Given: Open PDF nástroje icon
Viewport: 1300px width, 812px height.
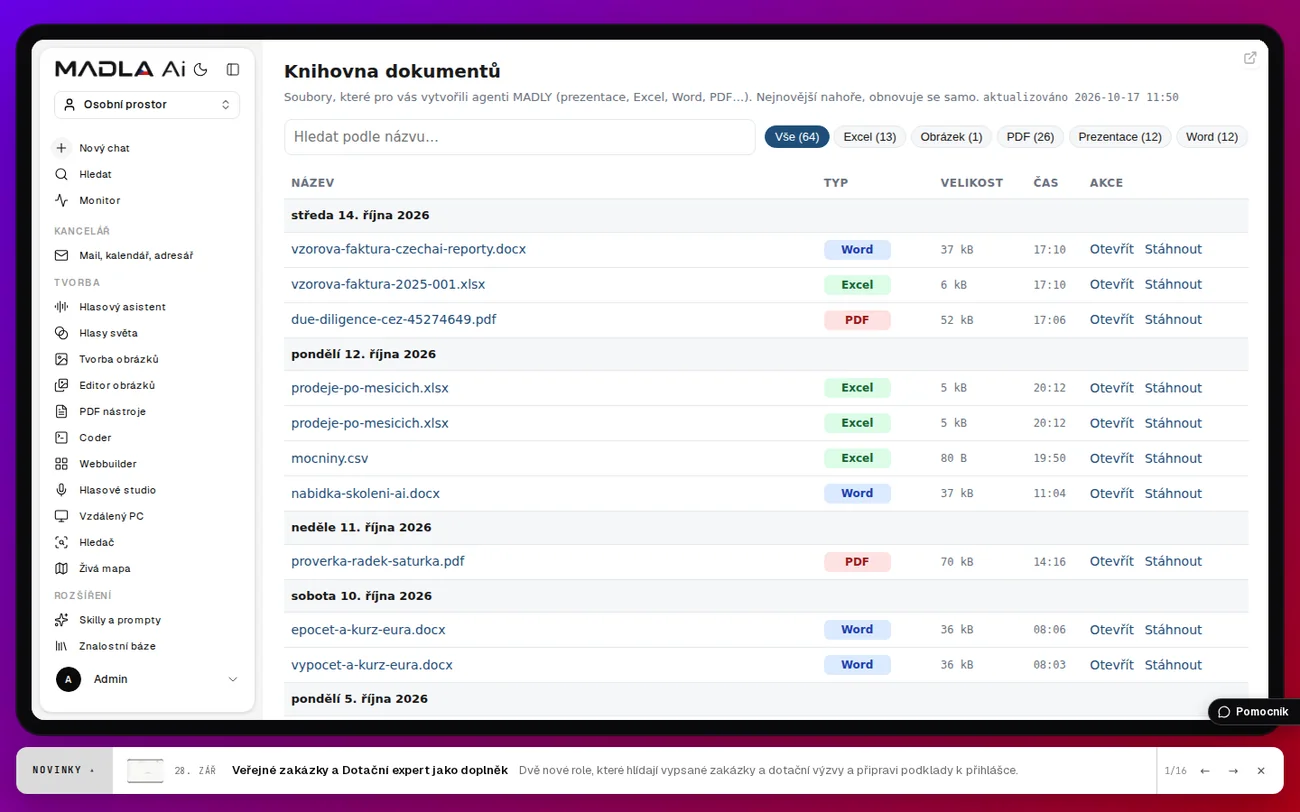Looking at the screenshot, I should pos(61,411).
